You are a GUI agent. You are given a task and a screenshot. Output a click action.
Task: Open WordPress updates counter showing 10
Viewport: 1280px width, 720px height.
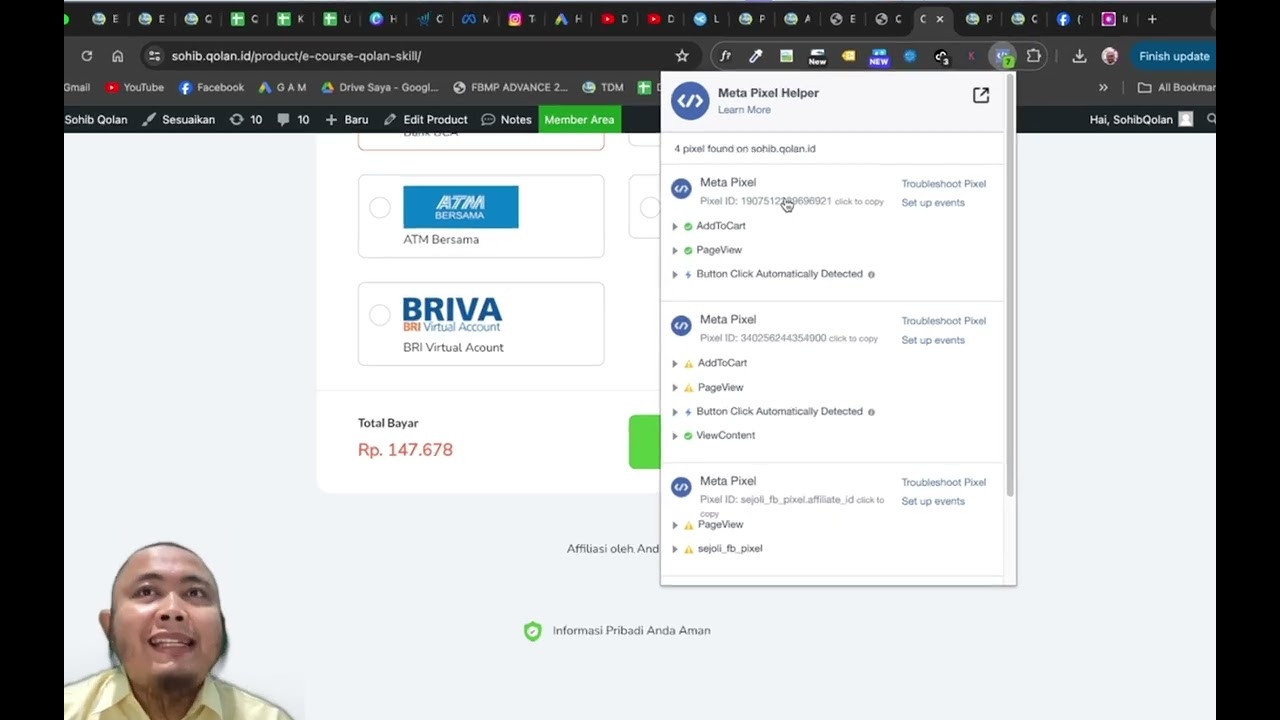[246, 119]
